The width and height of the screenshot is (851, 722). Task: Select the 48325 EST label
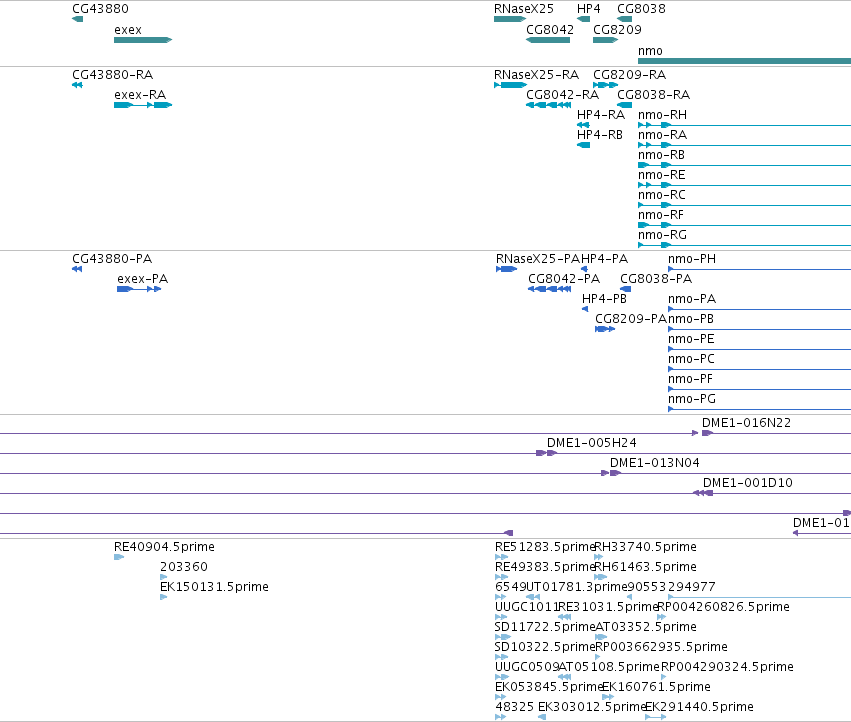point(515,707)
